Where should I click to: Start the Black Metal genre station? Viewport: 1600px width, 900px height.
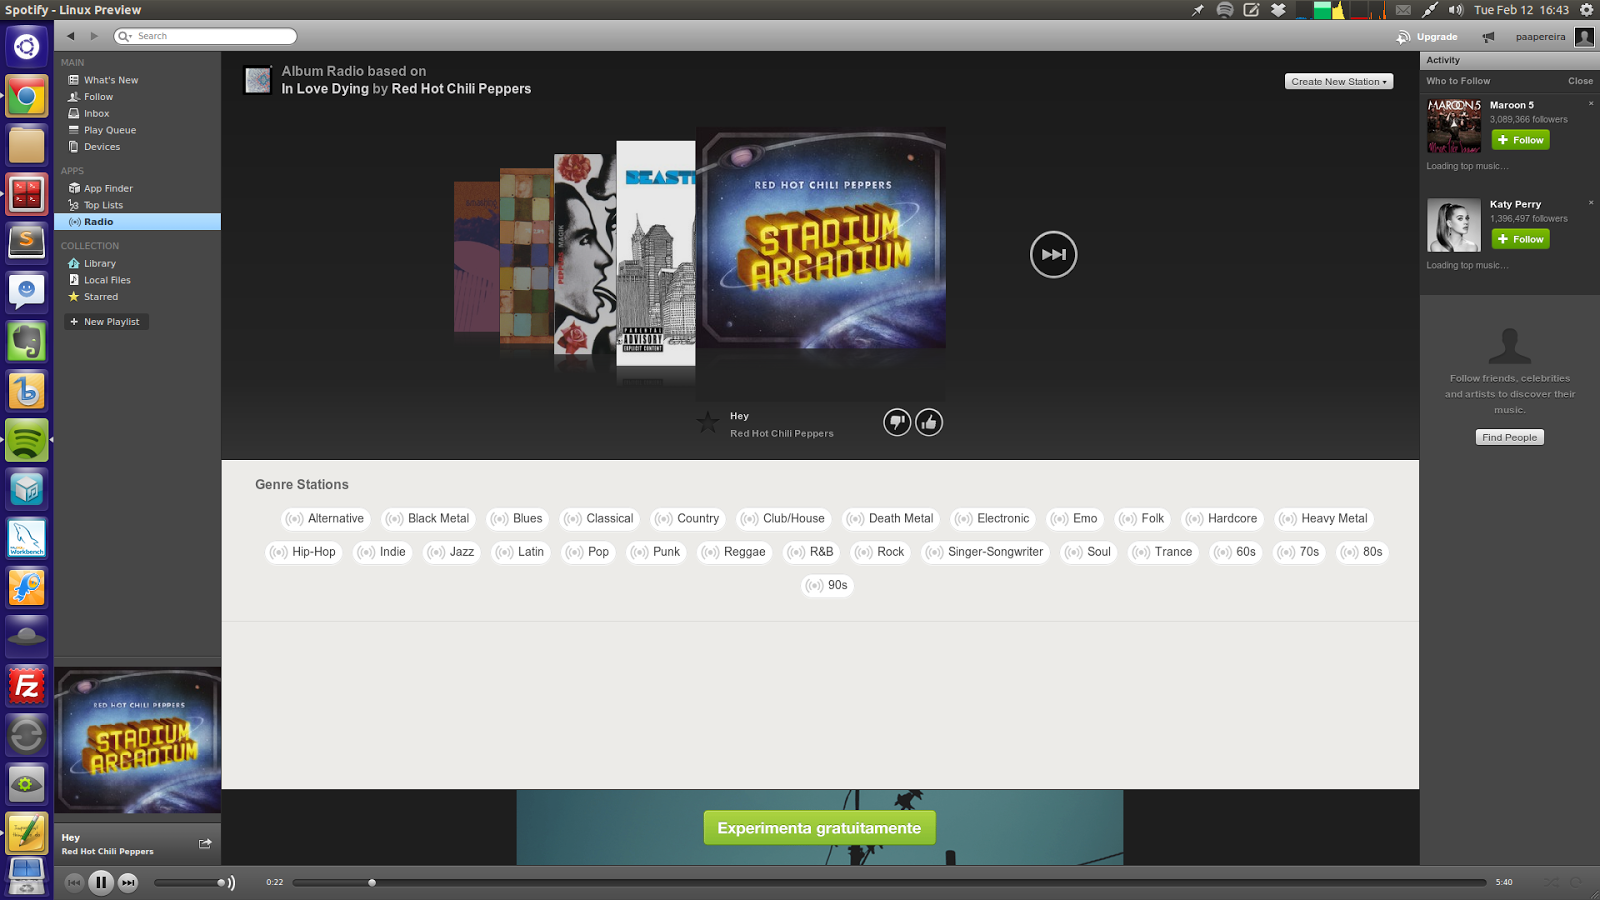pyautogui.click(x=427, y=519)
